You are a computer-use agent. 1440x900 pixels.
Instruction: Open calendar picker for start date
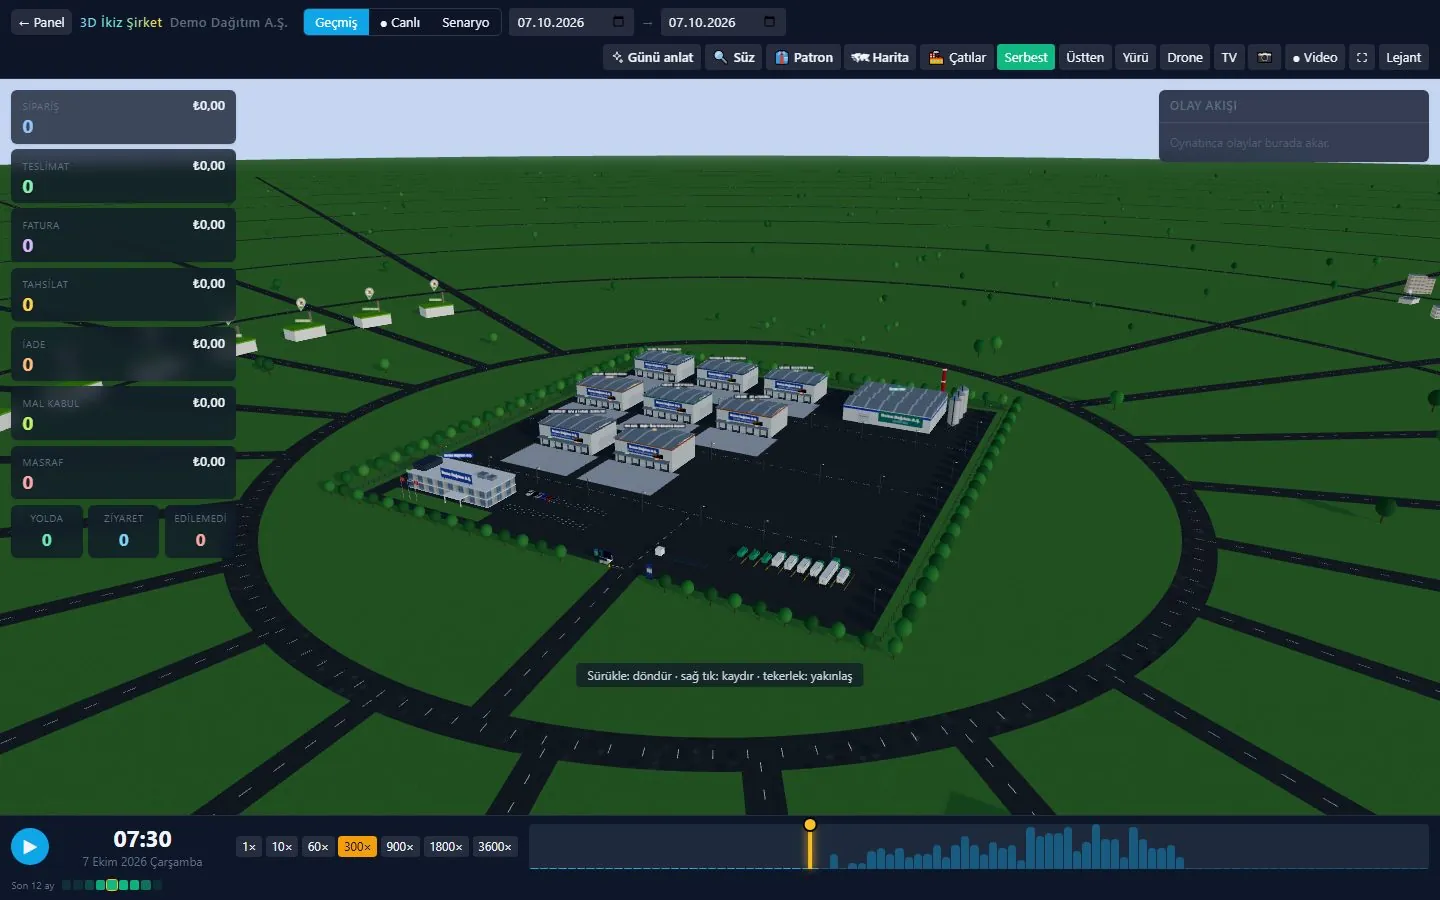618,22
